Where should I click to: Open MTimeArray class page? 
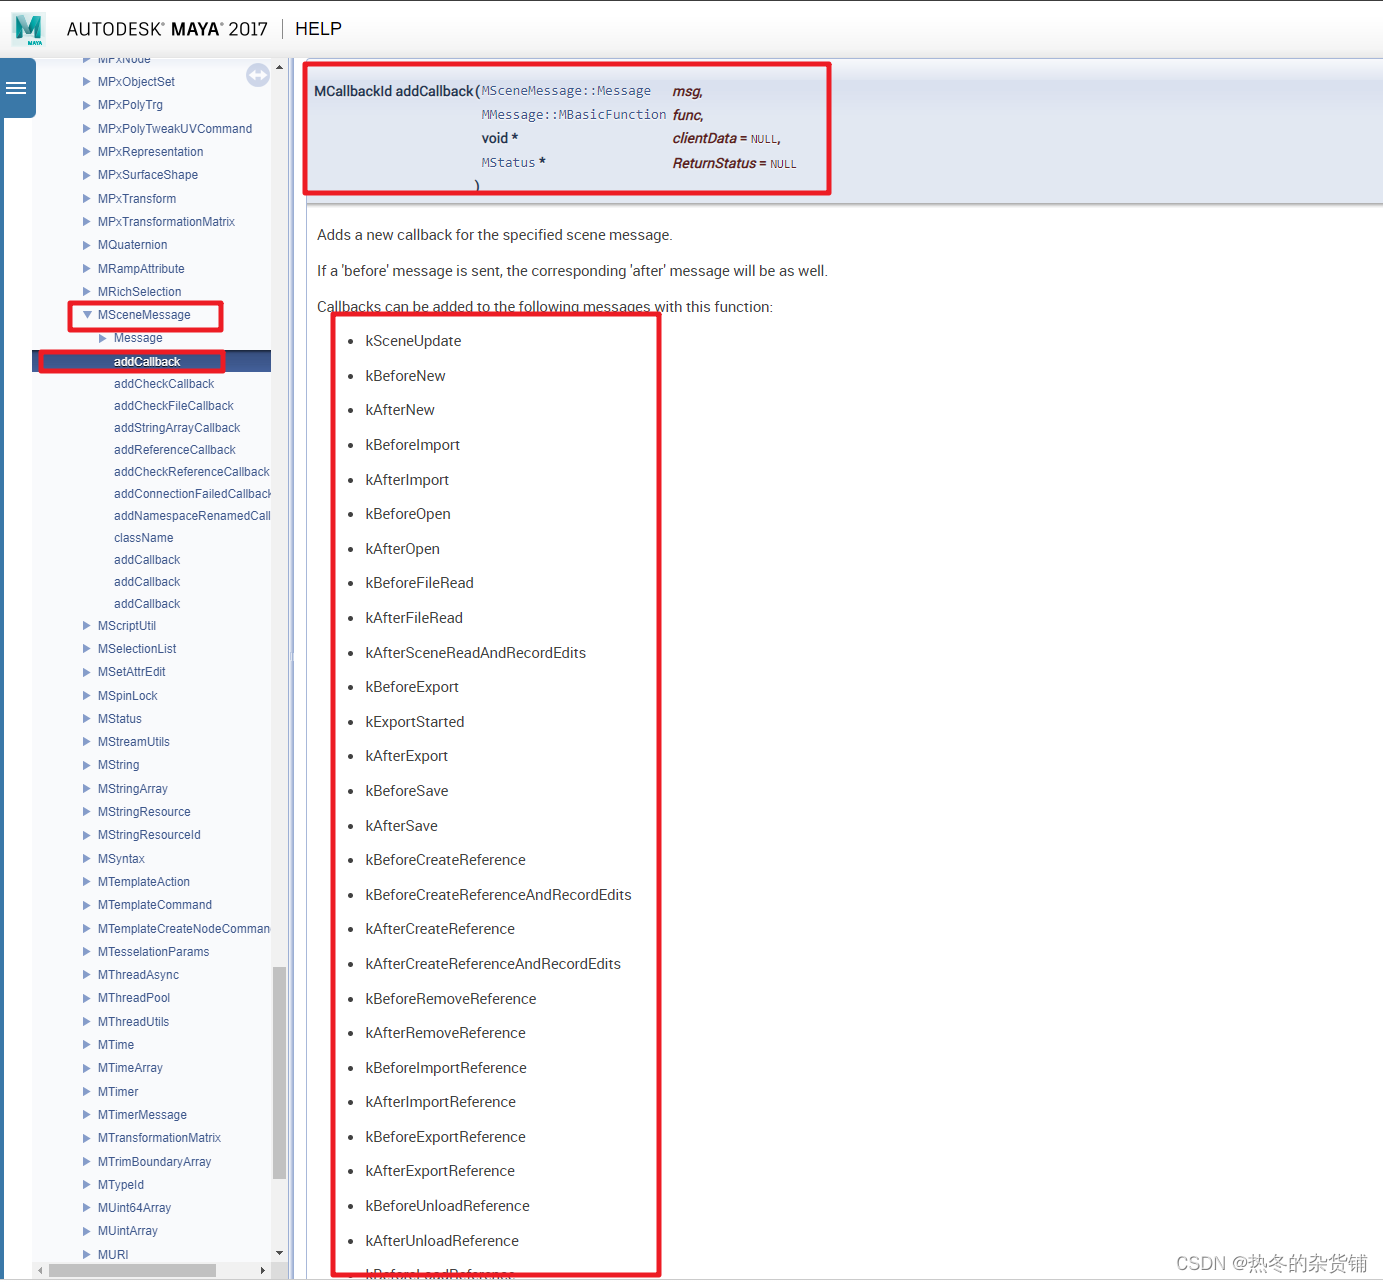(x=130, y=1068)
